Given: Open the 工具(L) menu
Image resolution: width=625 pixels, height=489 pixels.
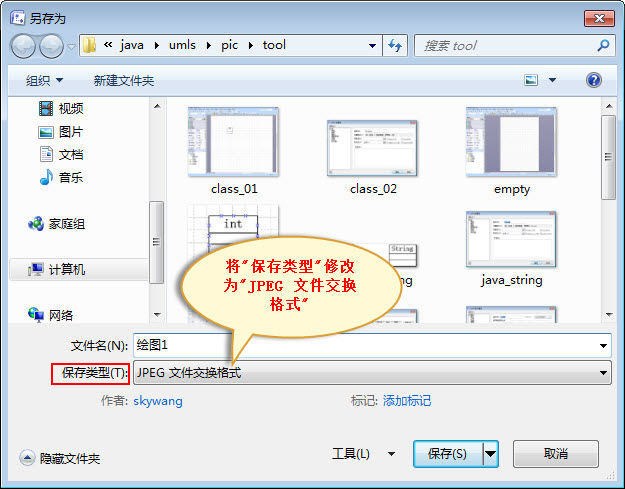Looking at the screenshot, I should click(x=363, y=454).
